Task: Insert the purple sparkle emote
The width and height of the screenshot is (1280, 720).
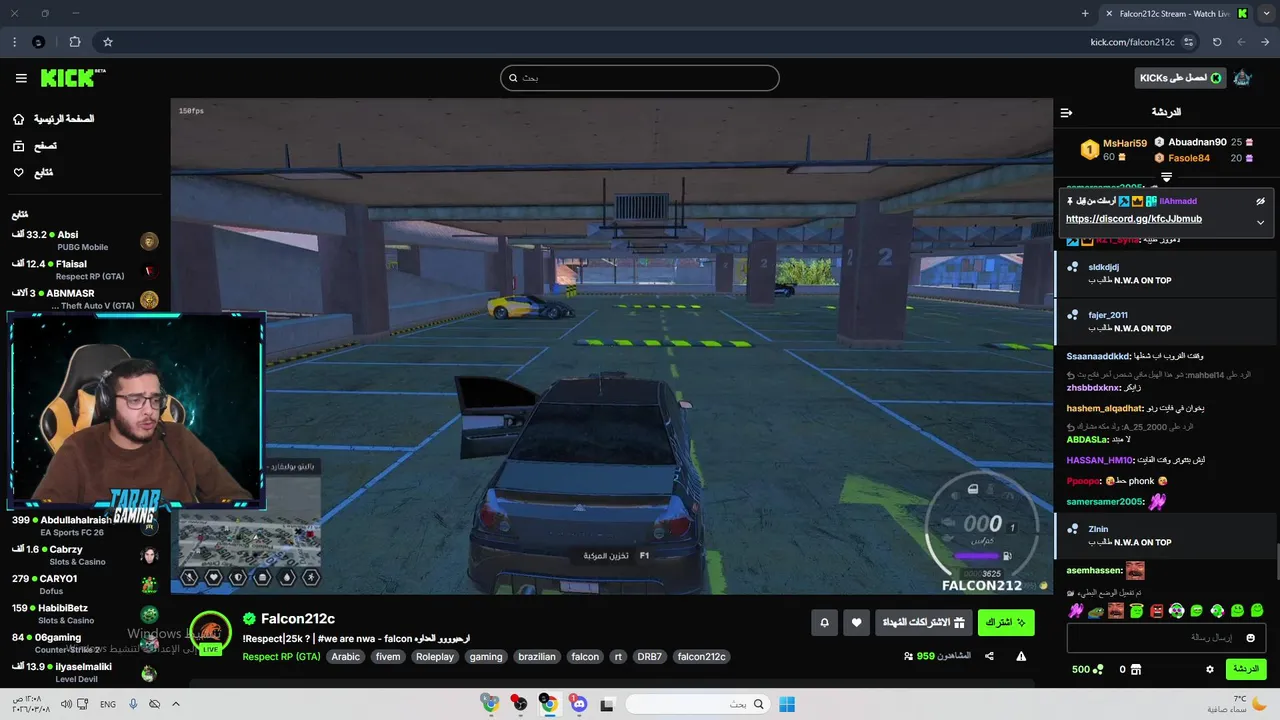Action: (1076, 610)
